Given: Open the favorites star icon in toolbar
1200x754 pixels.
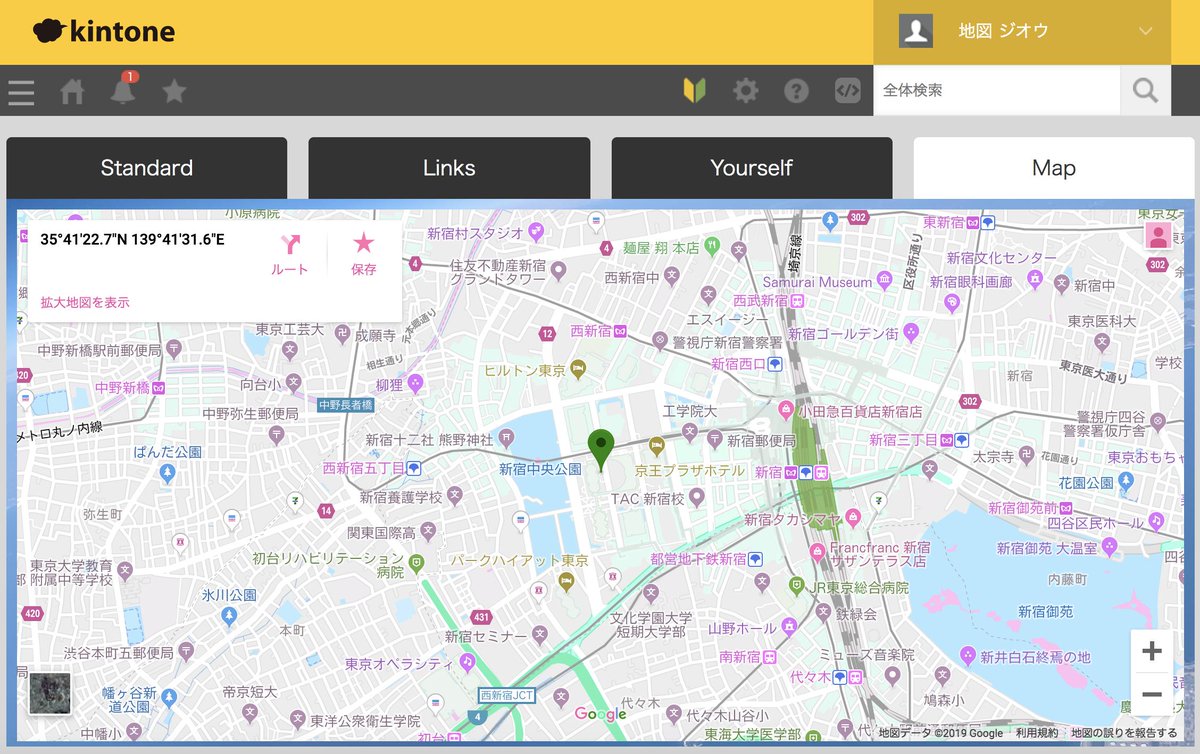Looking at the screenshot, I should click(174, 91).
